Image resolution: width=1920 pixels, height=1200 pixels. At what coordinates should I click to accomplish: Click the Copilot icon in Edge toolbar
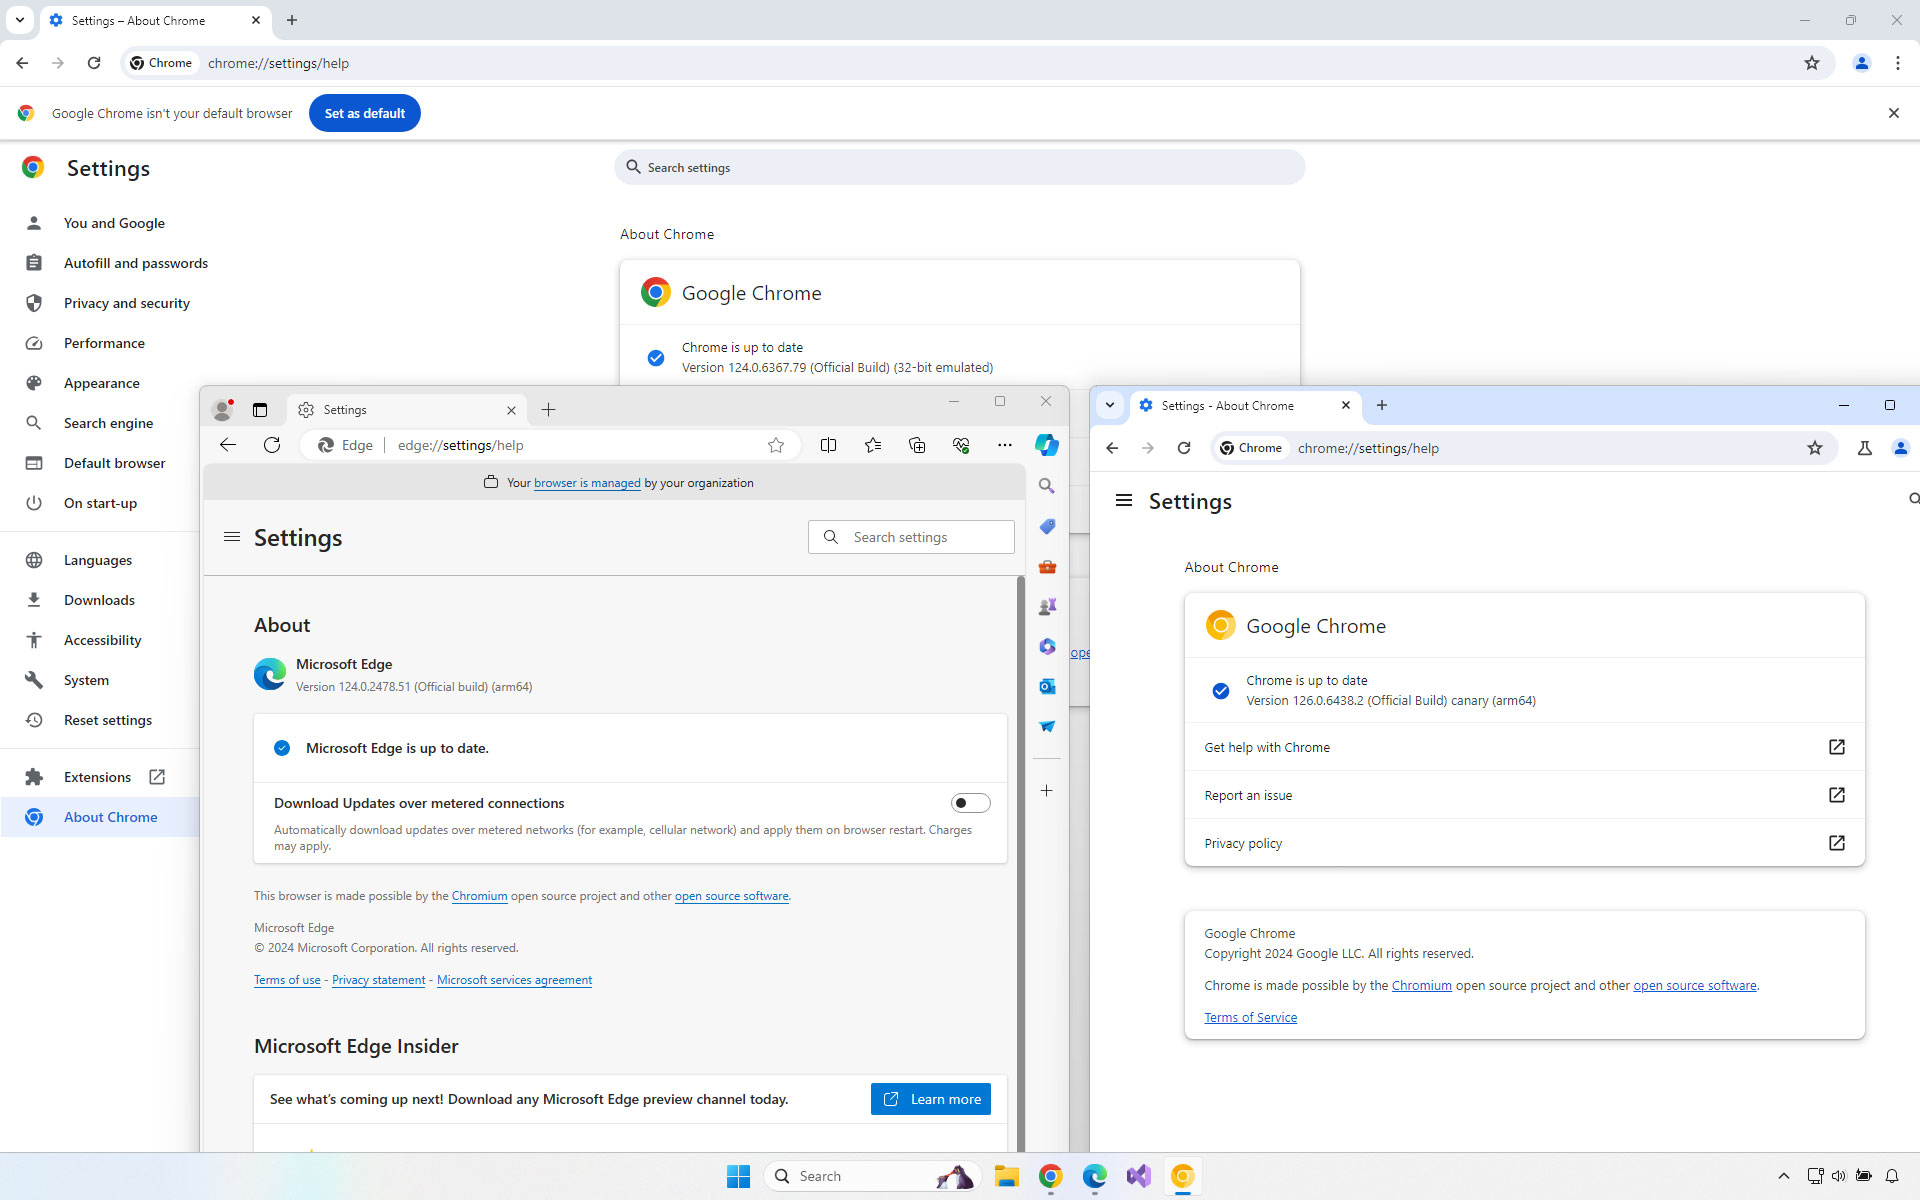coord(1046,445)
